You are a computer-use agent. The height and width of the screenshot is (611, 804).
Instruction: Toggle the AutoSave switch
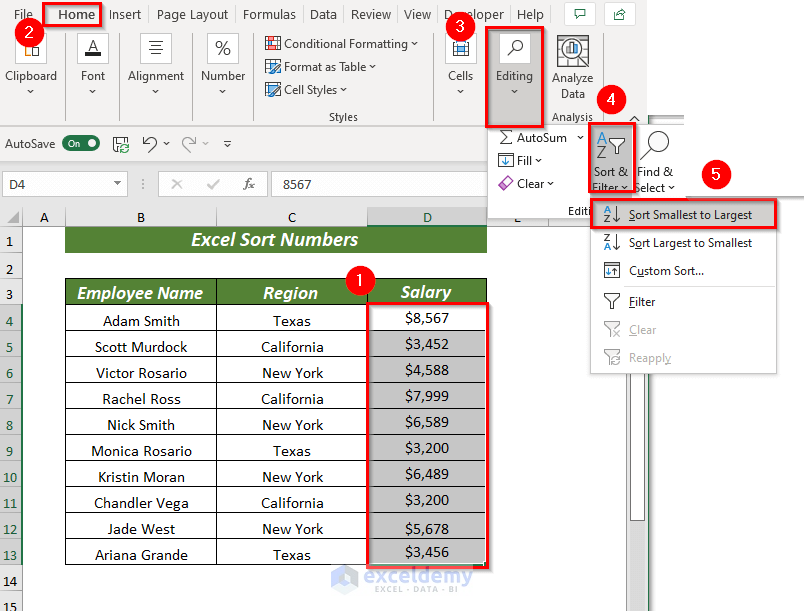81,144
